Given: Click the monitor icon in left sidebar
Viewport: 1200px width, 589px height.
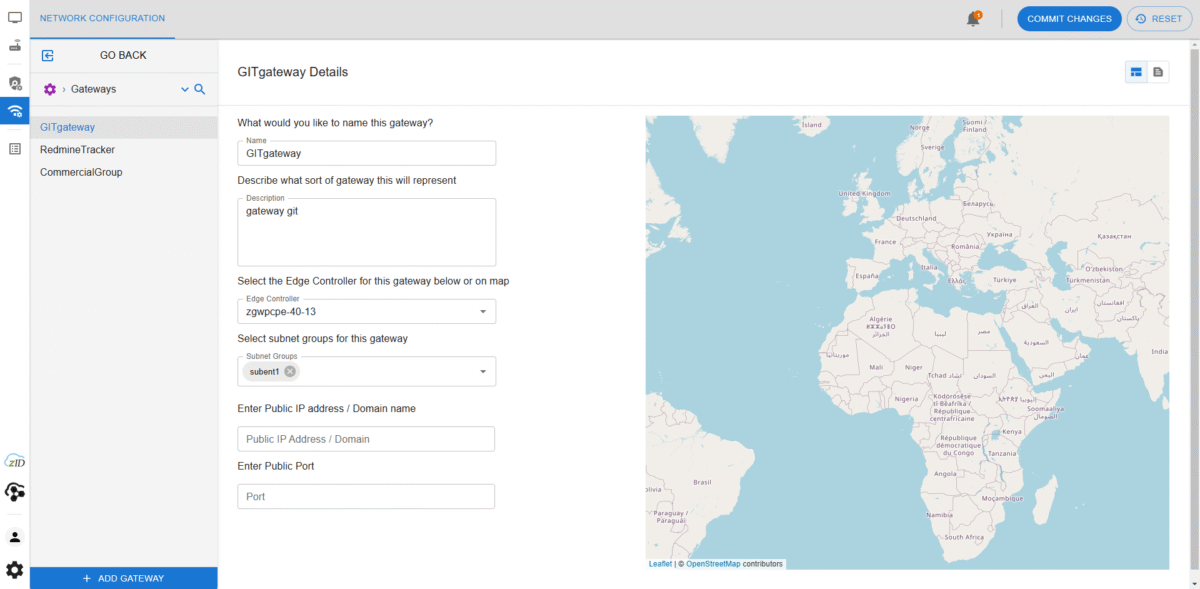Looking at the screenshot, I should [x=15, y=17].
